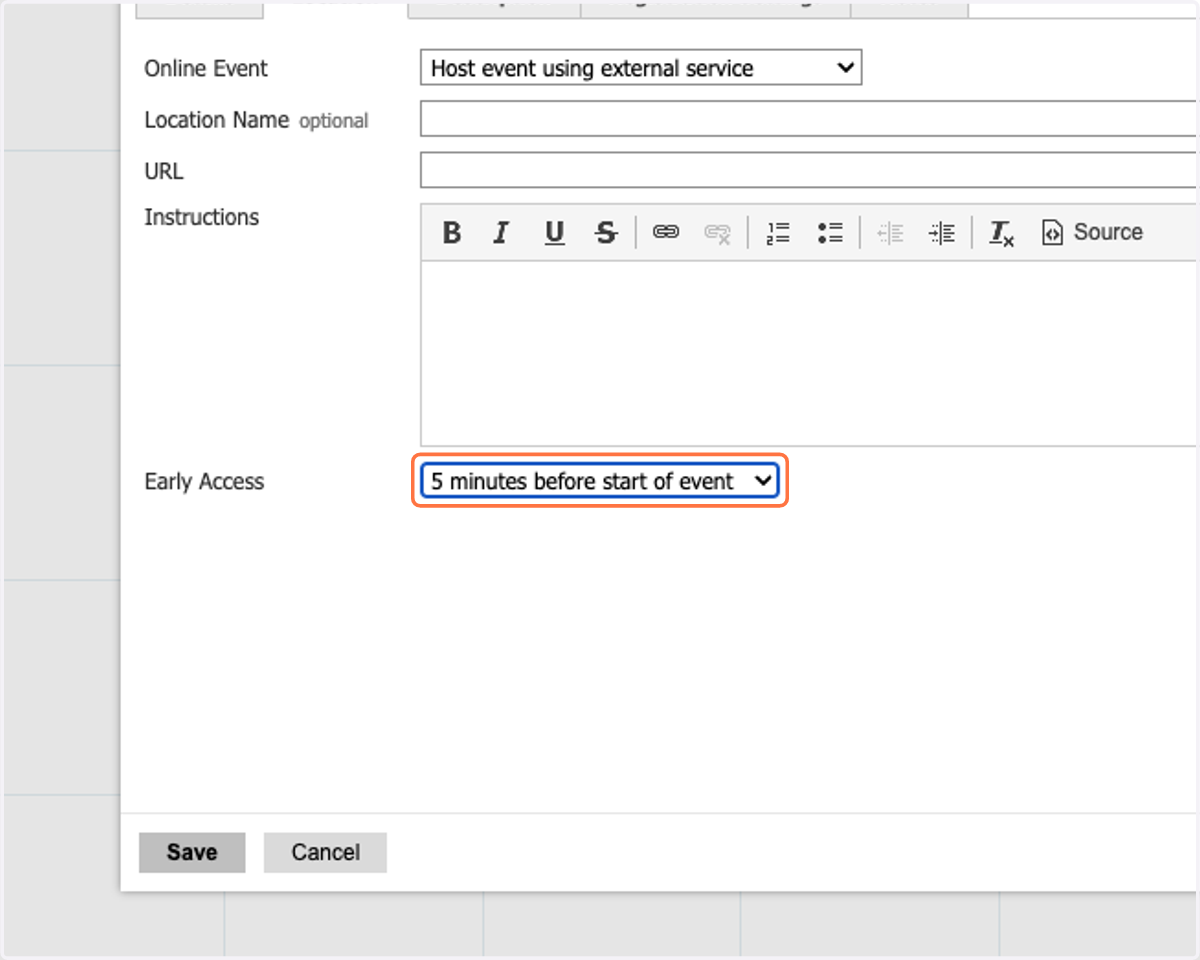Click the URL label
Viewport: 1200px width, 960px height.
pyautogui.click(x=164, y=171)
